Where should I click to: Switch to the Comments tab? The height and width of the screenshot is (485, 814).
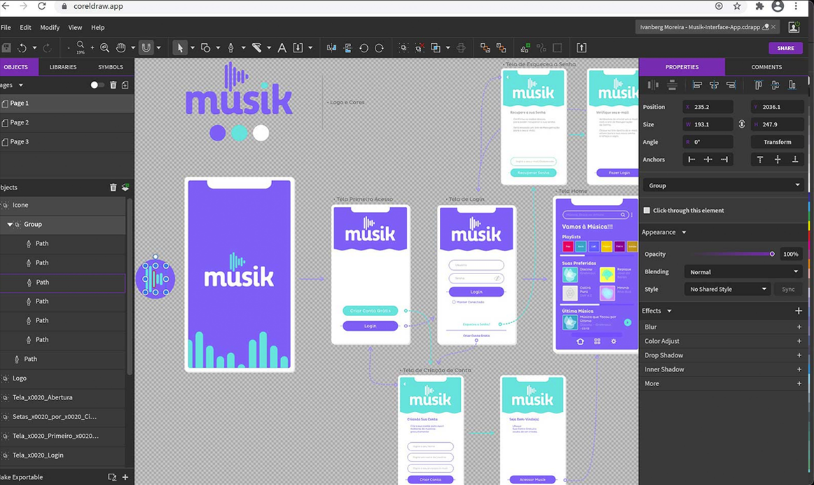coord(766,67)
